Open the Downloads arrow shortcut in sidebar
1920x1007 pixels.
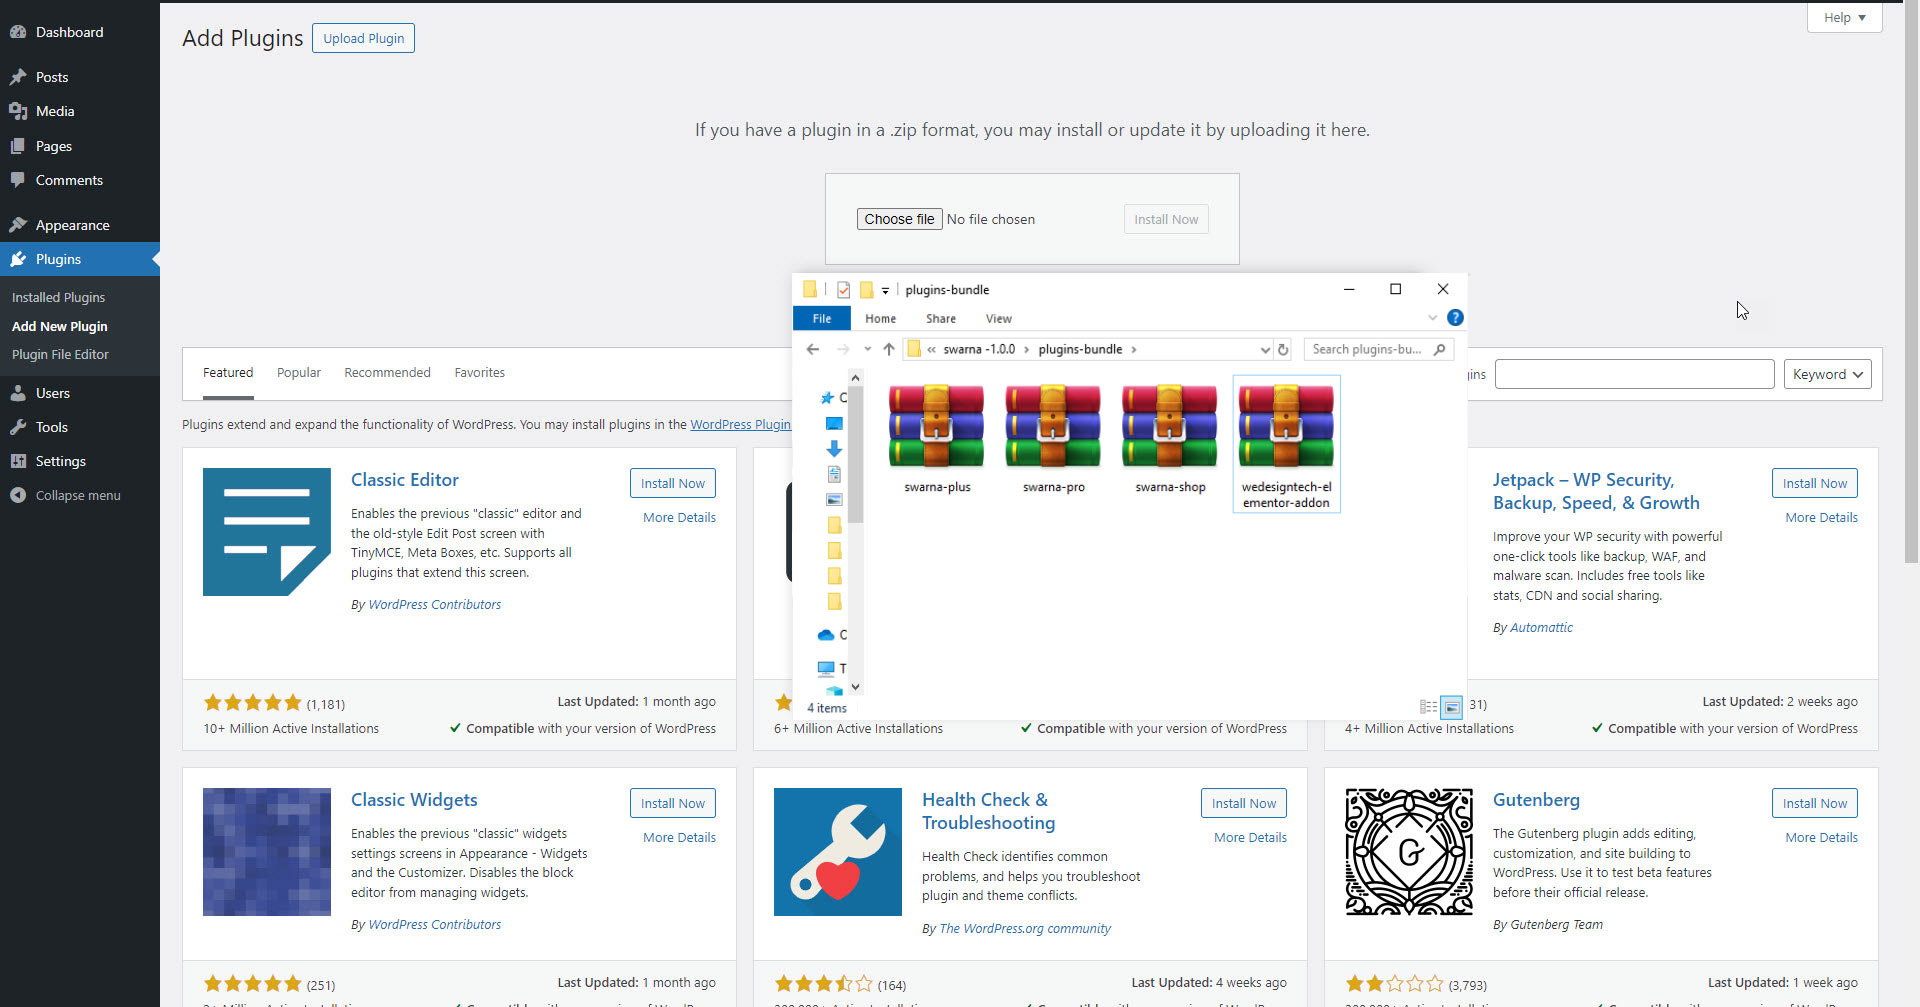[834, 449]
